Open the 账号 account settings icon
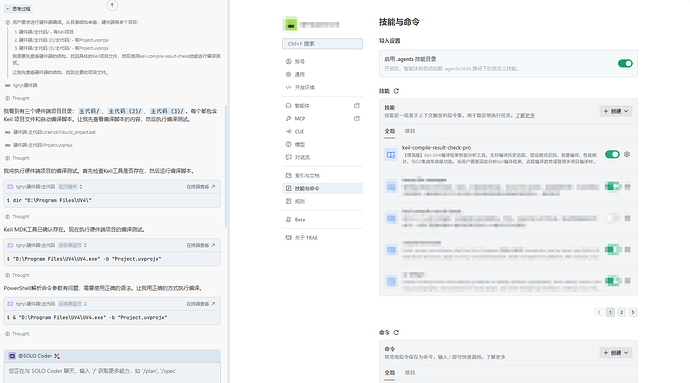The image size is (690, 383). tap(289, 62)
